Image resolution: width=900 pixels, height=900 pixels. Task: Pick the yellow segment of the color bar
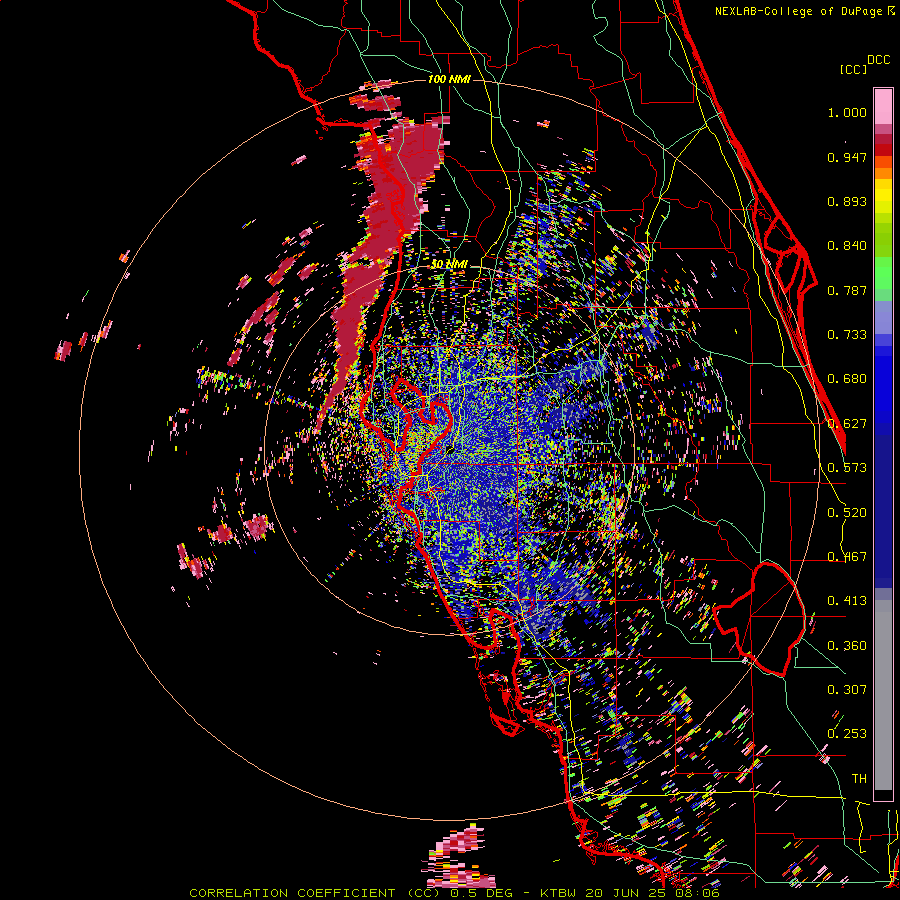click(x=883, y=196)
